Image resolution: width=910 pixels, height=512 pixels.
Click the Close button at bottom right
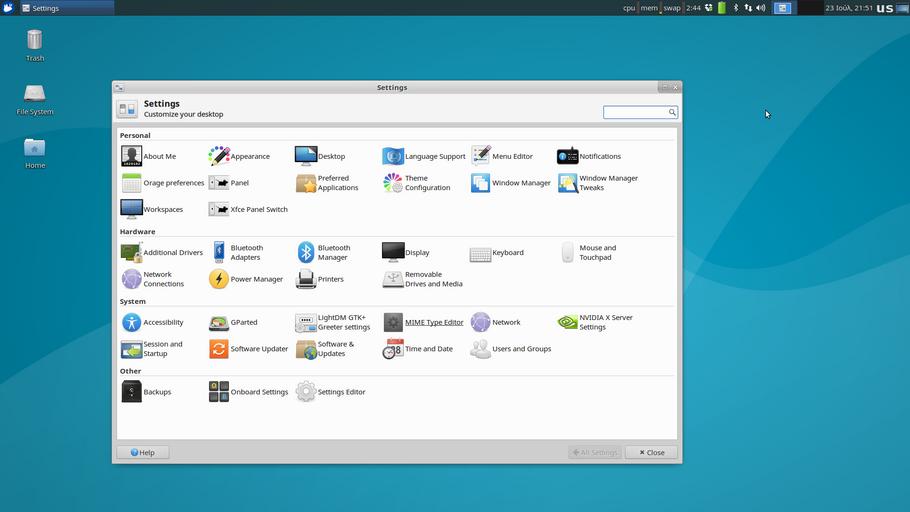(651, 453)
